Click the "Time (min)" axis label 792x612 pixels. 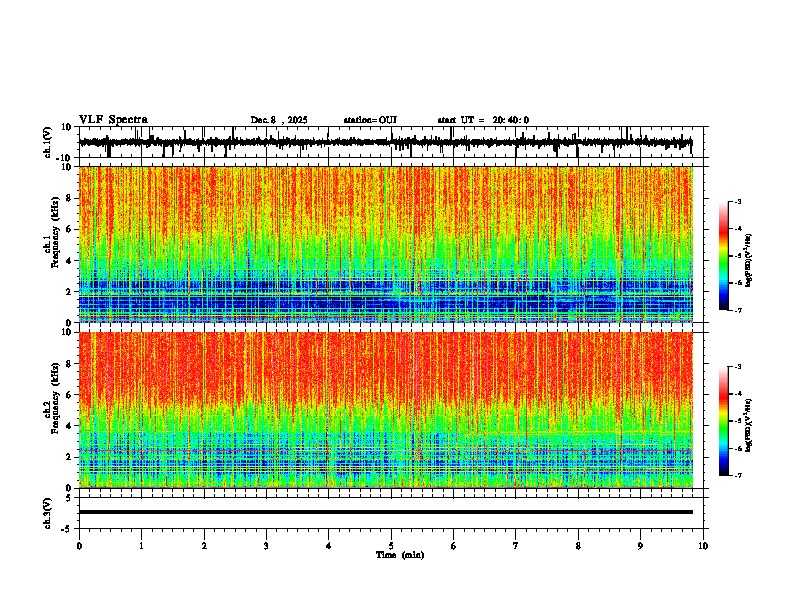[x=400, y=555]
